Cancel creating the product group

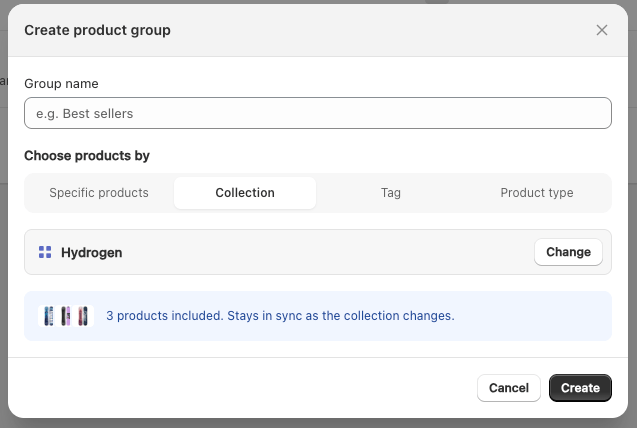(x=509, y=388)
